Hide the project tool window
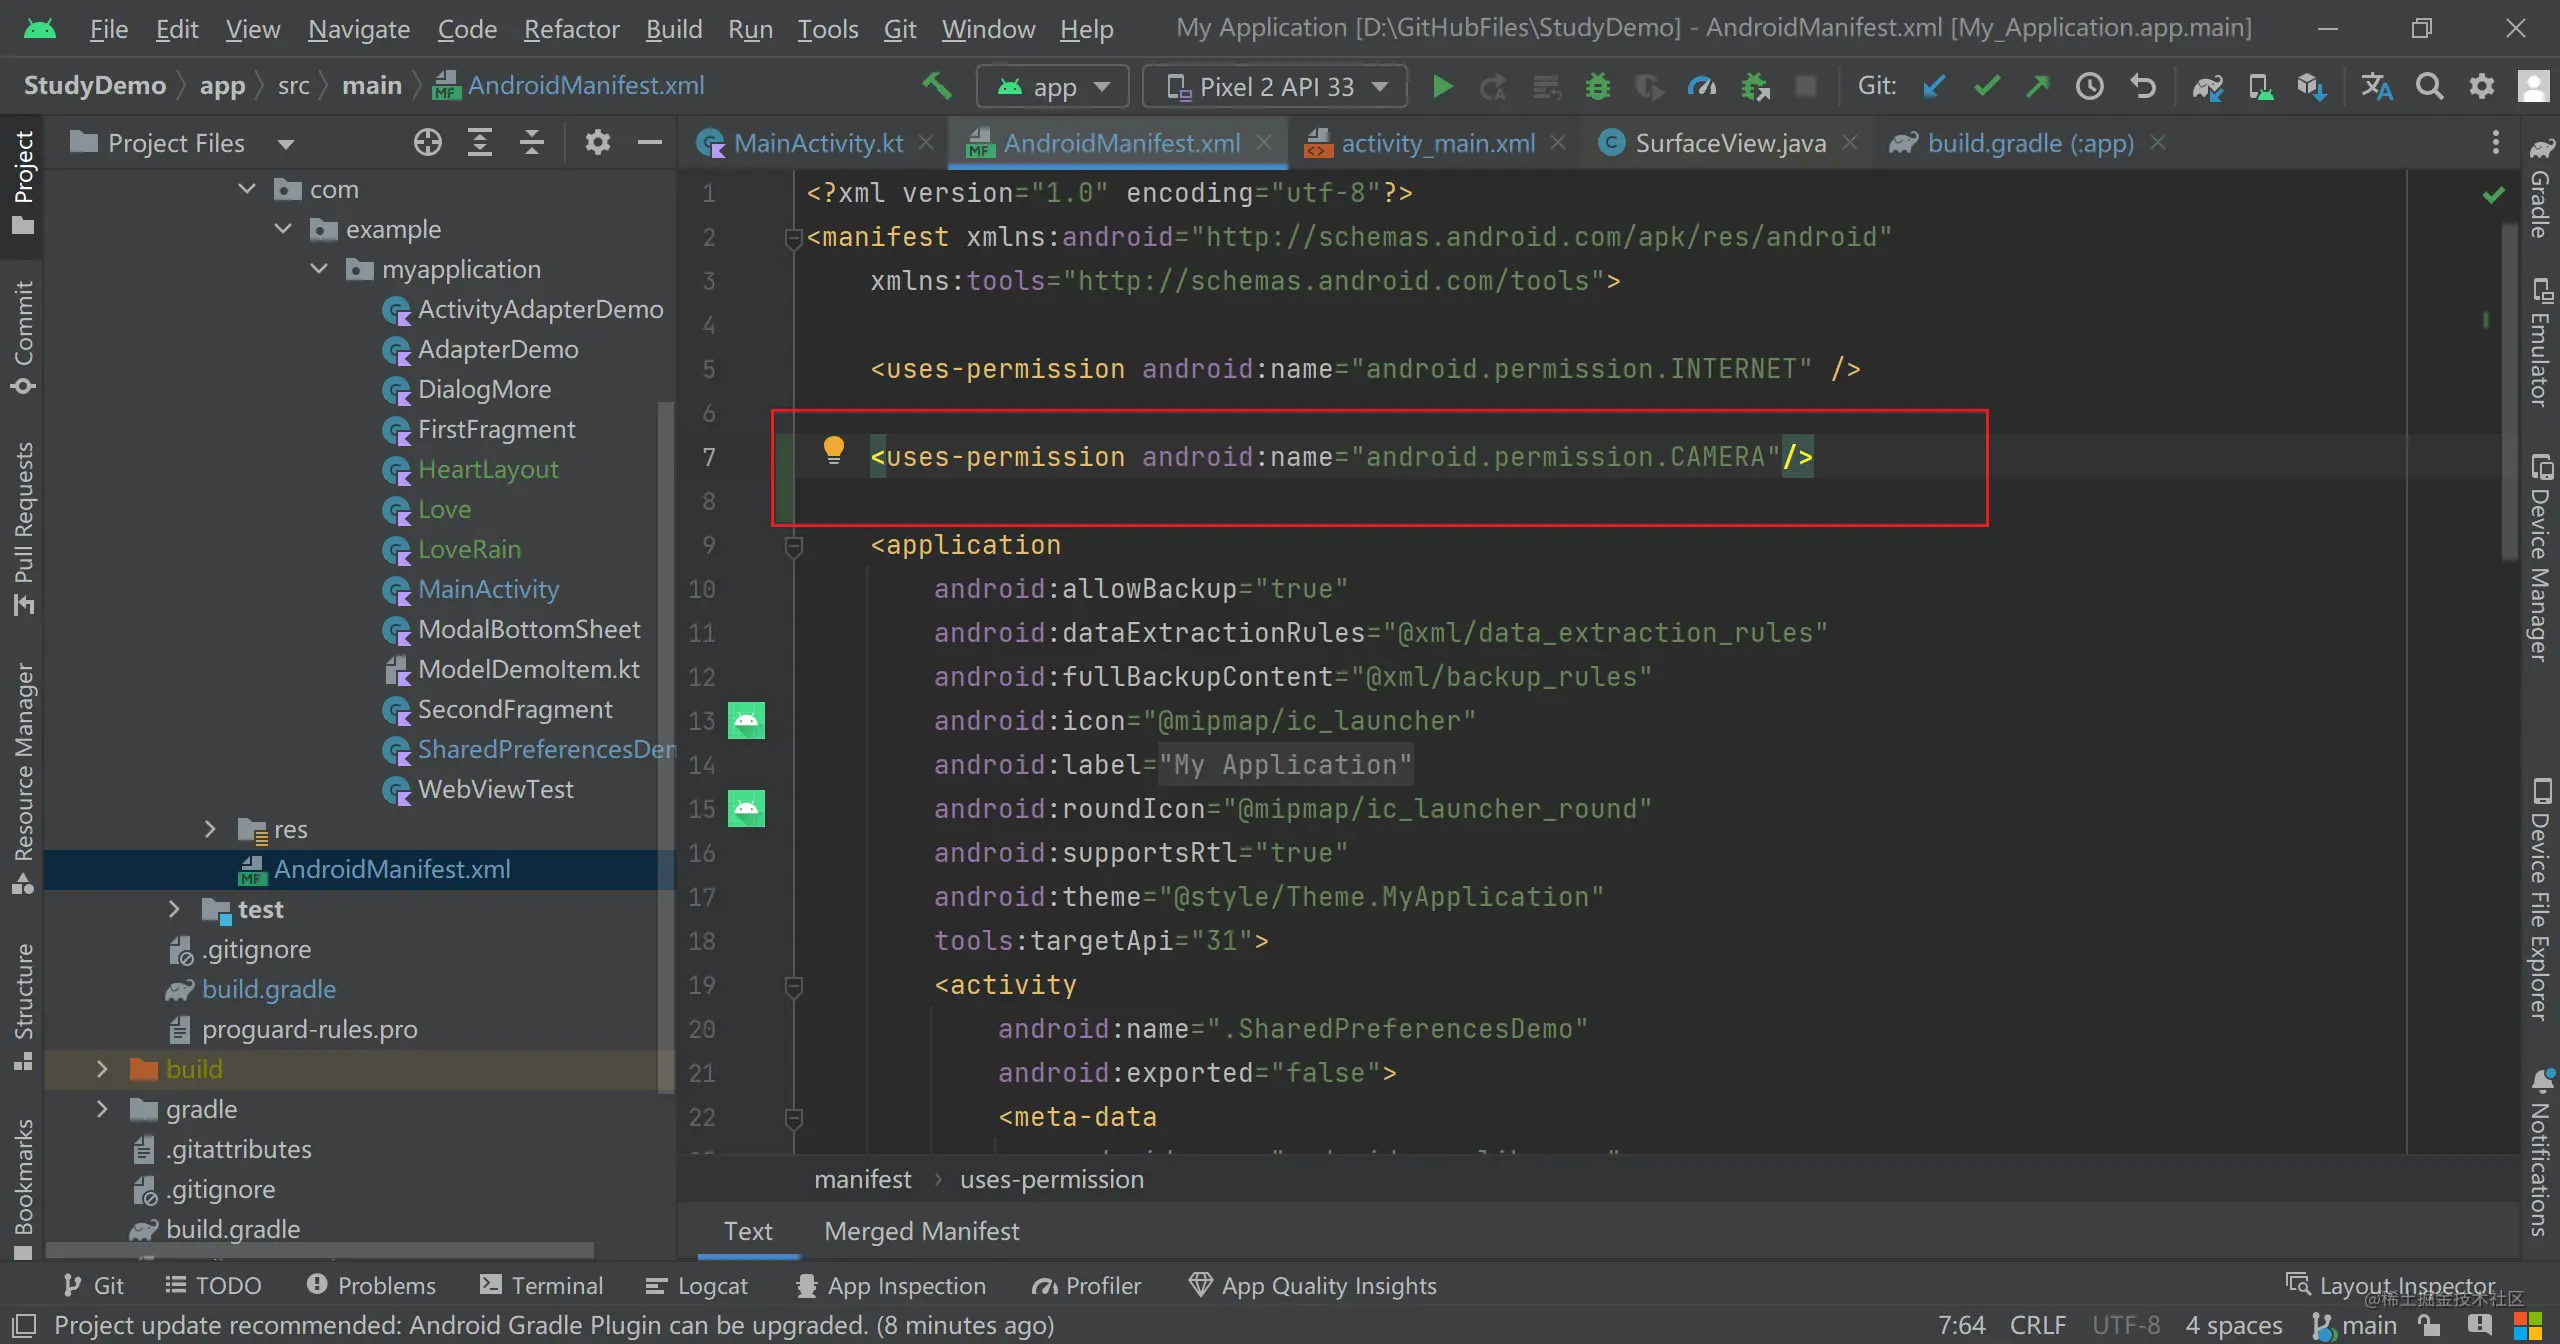 click(650, 143)
